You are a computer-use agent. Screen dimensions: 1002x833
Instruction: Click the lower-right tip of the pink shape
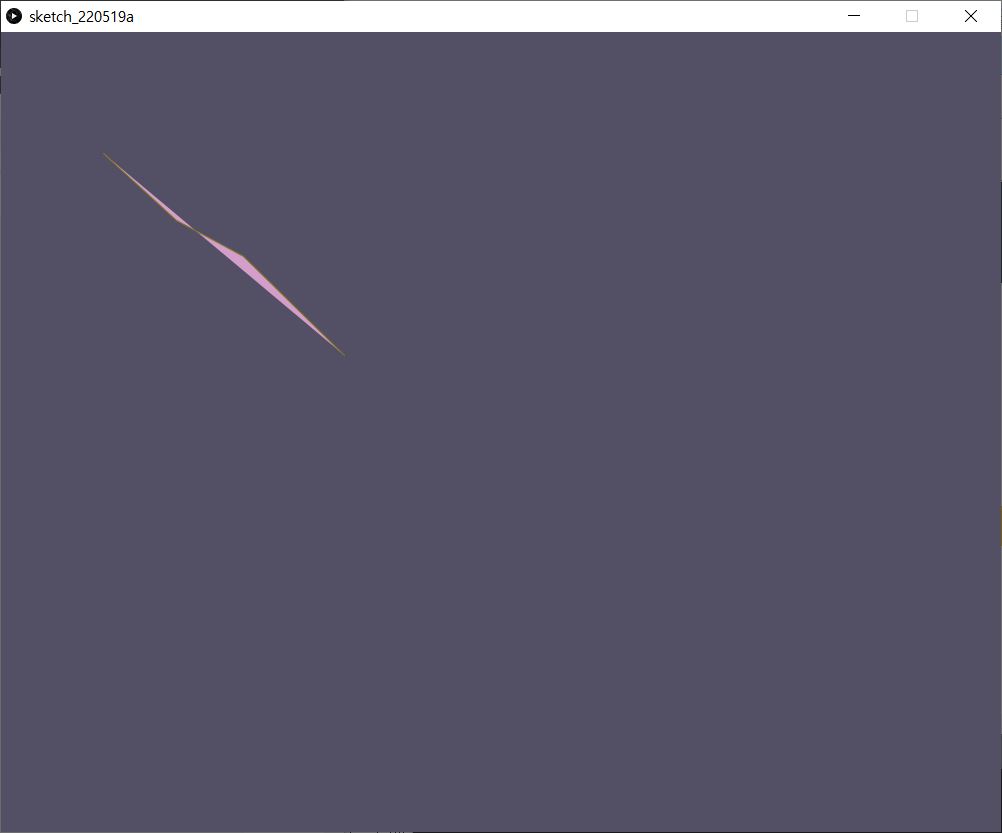343,353
